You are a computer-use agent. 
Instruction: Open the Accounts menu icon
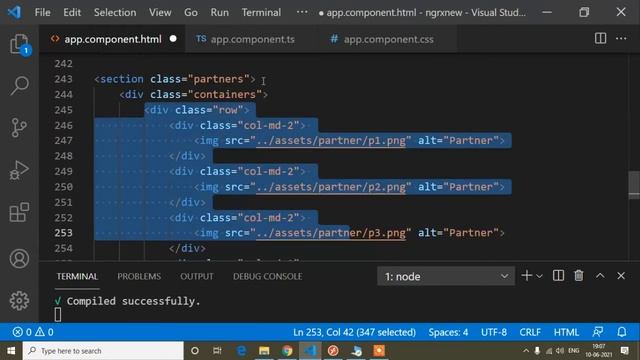click(19, 259)
